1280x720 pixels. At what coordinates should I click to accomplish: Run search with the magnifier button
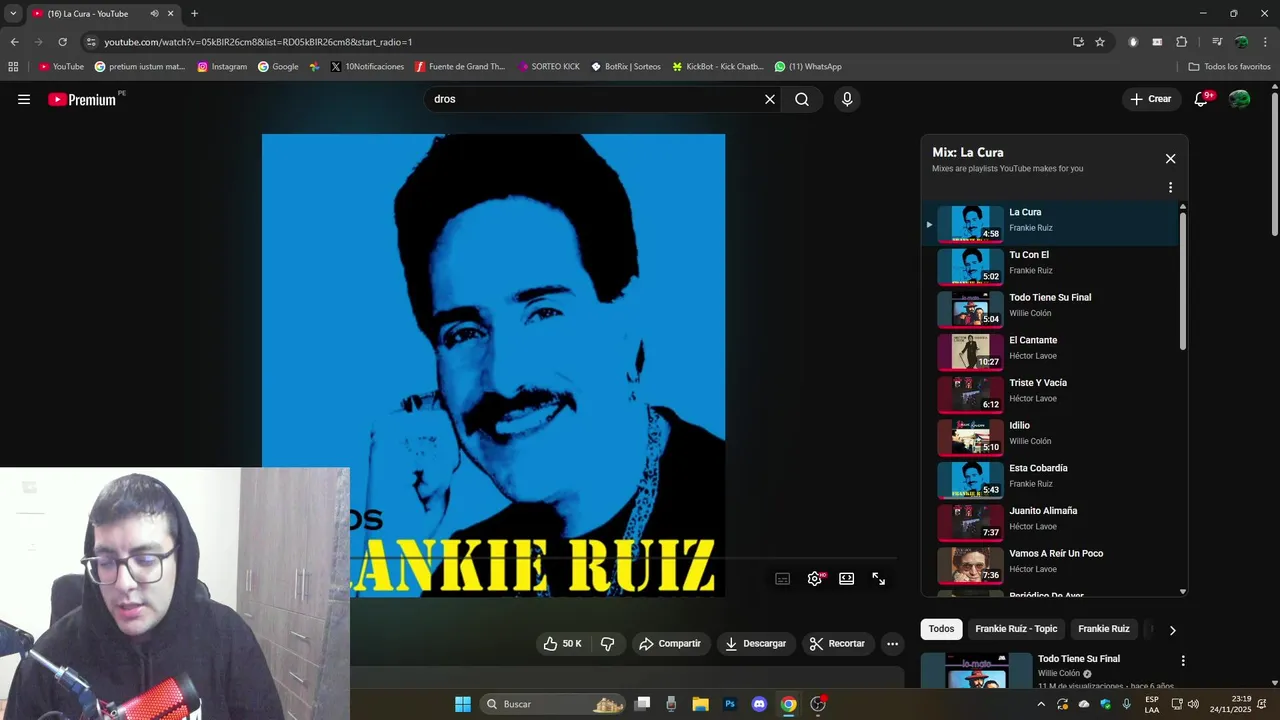[802, 99]
